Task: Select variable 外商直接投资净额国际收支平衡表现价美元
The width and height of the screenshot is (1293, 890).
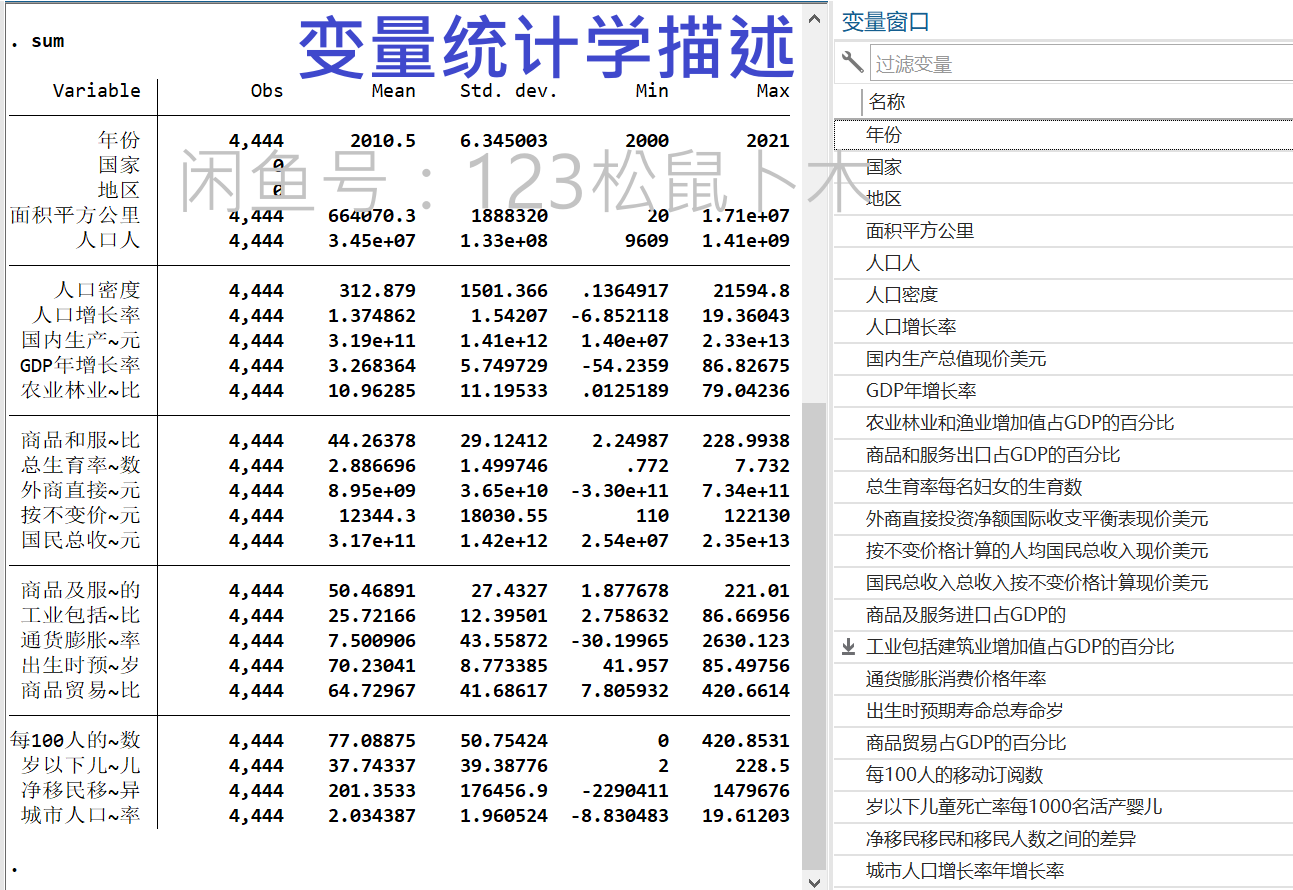Action: [1063, 519]
